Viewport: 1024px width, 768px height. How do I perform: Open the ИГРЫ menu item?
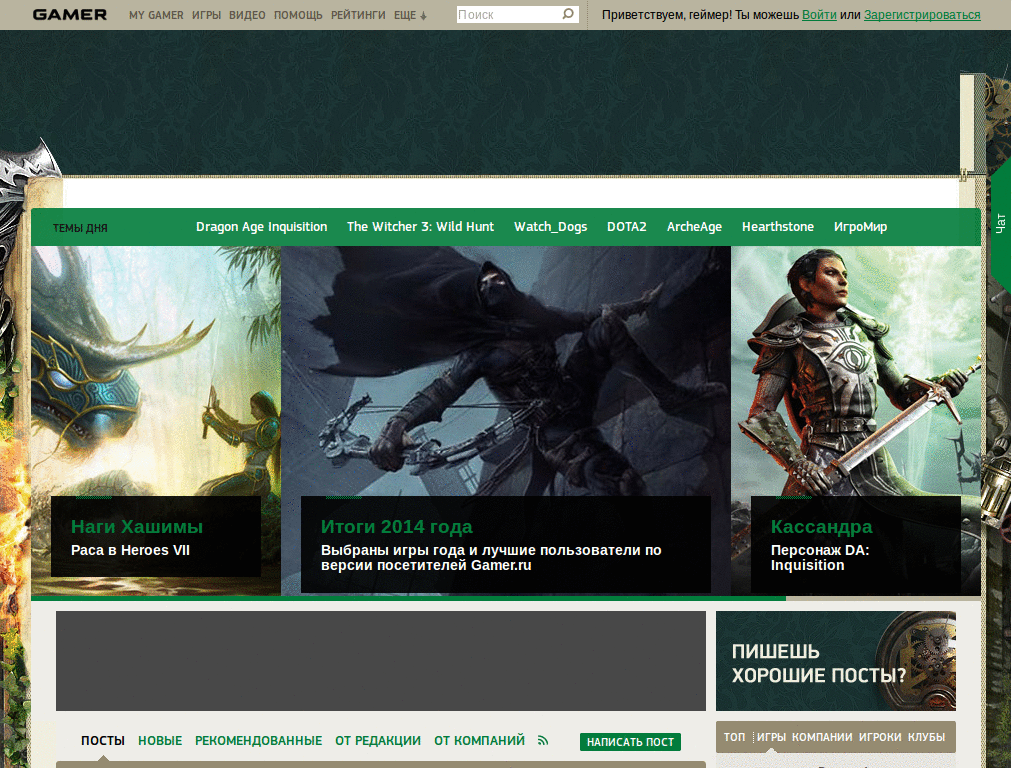(x=206, y=15)
